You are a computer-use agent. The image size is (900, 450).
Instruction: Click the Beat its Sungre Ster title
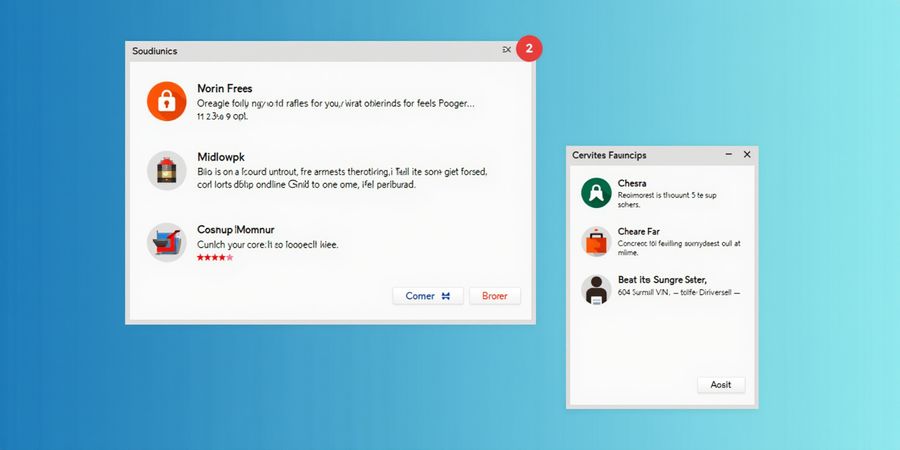pyautogui.click(x=662, y=280)
